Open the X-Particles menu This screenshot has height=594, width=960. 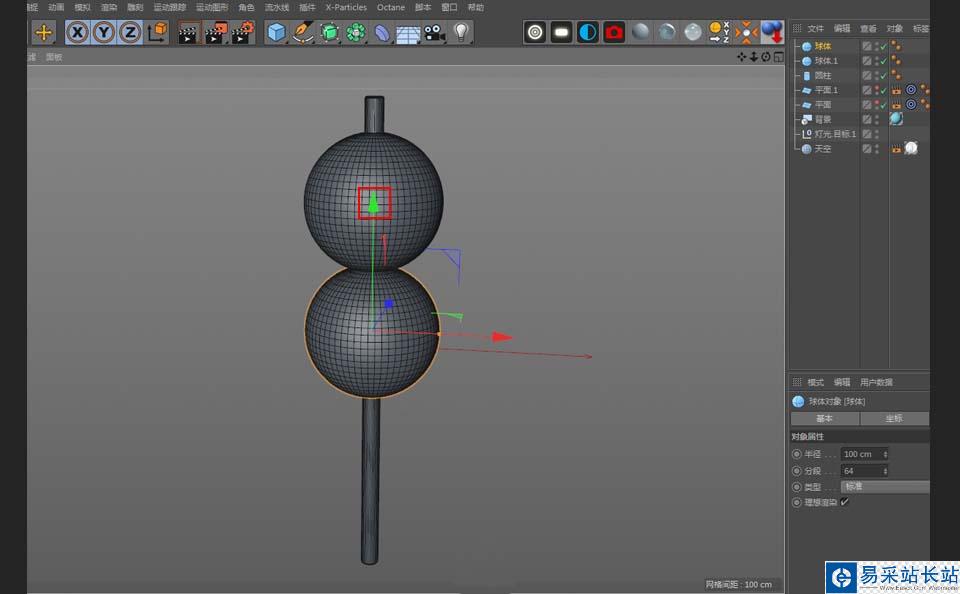pyautogui.click(x=346, y=7)
